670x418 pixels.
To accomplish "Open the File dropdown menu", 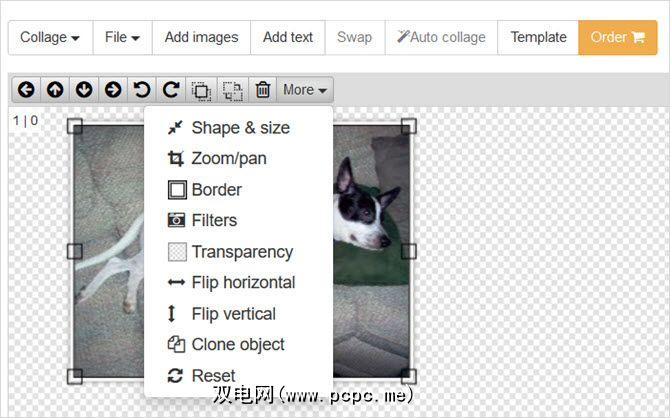I will click(x=122, y=38).
